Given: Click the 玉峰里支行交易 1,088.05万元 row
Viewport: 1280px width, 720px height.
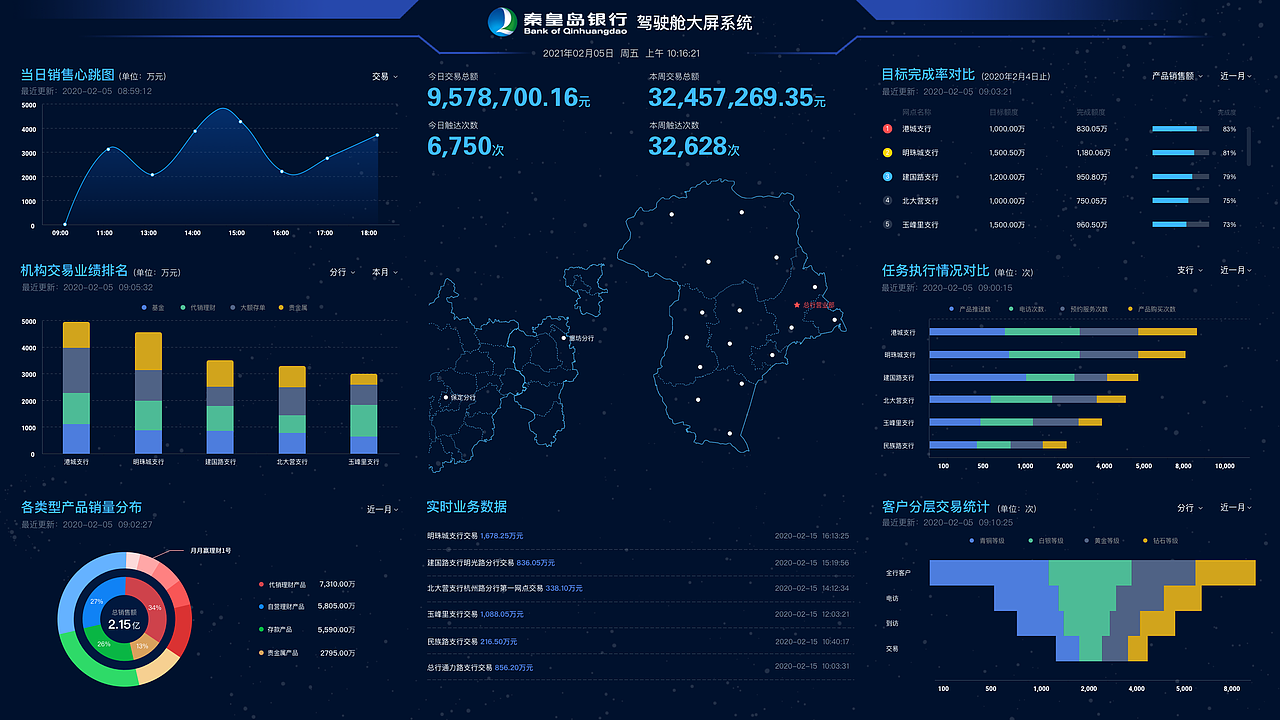Looking at the screenshot, I should click(640, 614).
